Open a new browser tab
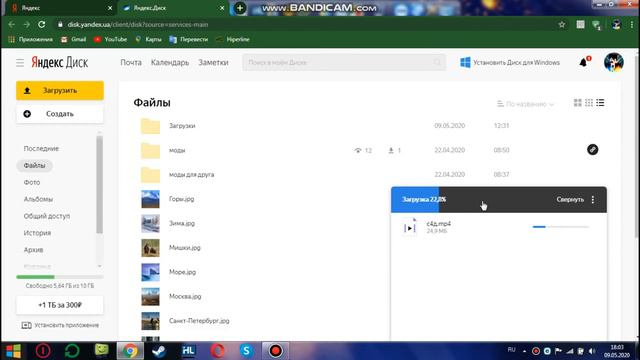This screenshot has height=360, width=640. (240, 8)
